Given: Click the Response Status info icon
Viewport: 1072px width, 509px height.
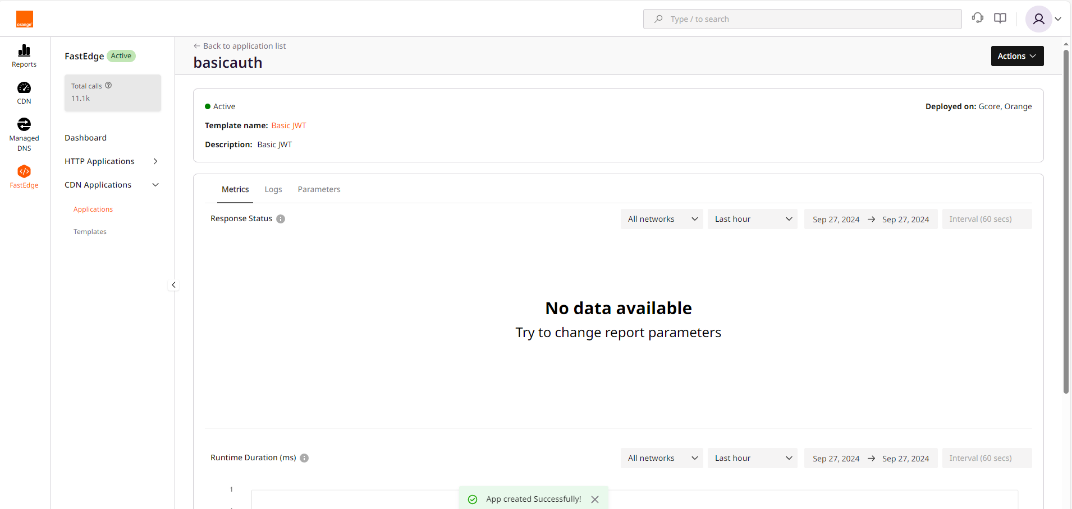Looking at the screenshot, I should (x=281, y=219).
